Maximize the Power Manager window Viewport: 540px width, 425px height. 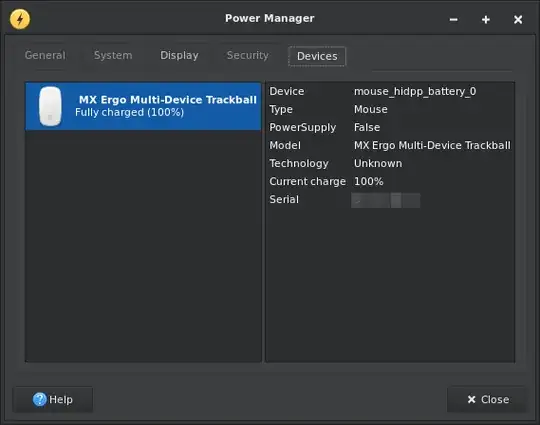[486, 20]
